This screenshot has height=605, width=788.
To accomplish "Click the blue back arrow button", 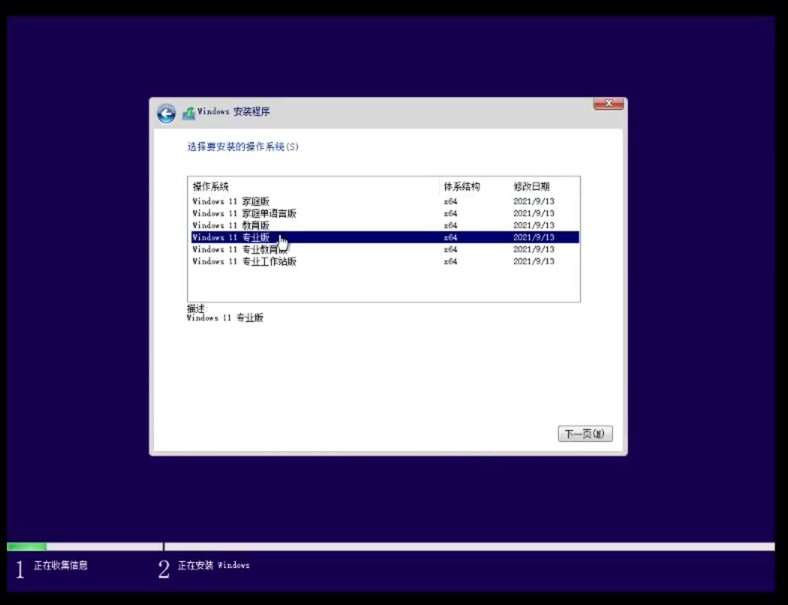I will click(x=166, y=114).
